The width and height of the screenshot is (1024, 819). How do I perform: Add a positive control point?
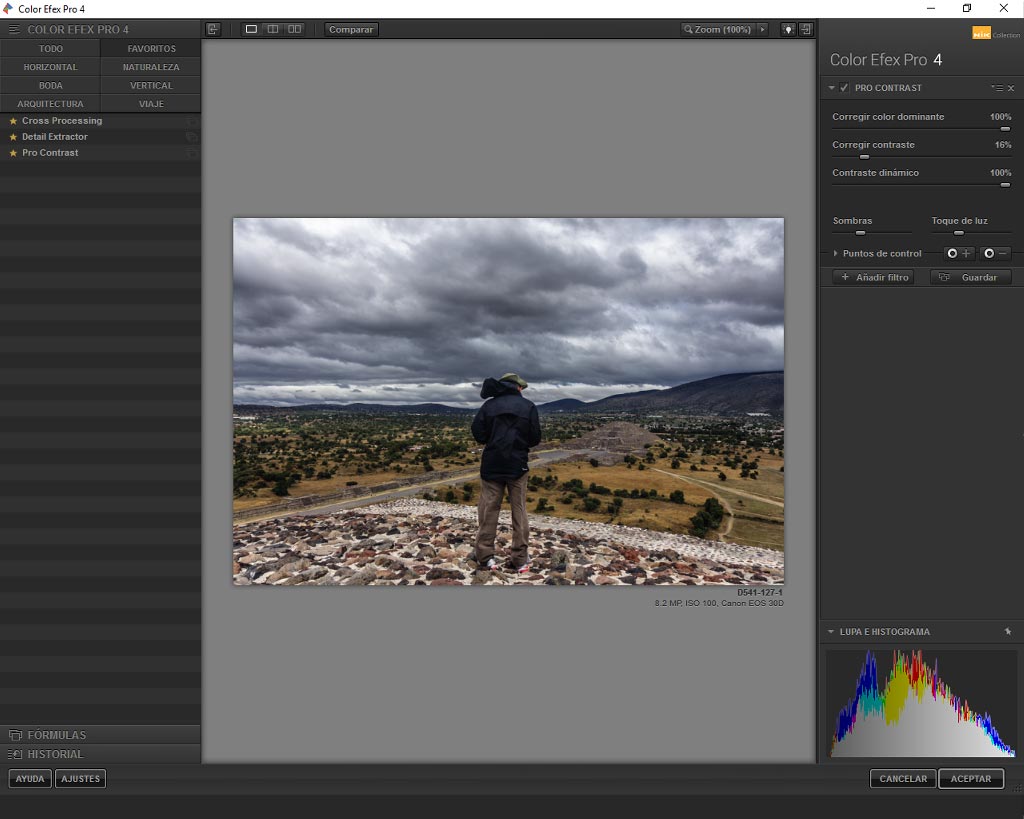959,253
